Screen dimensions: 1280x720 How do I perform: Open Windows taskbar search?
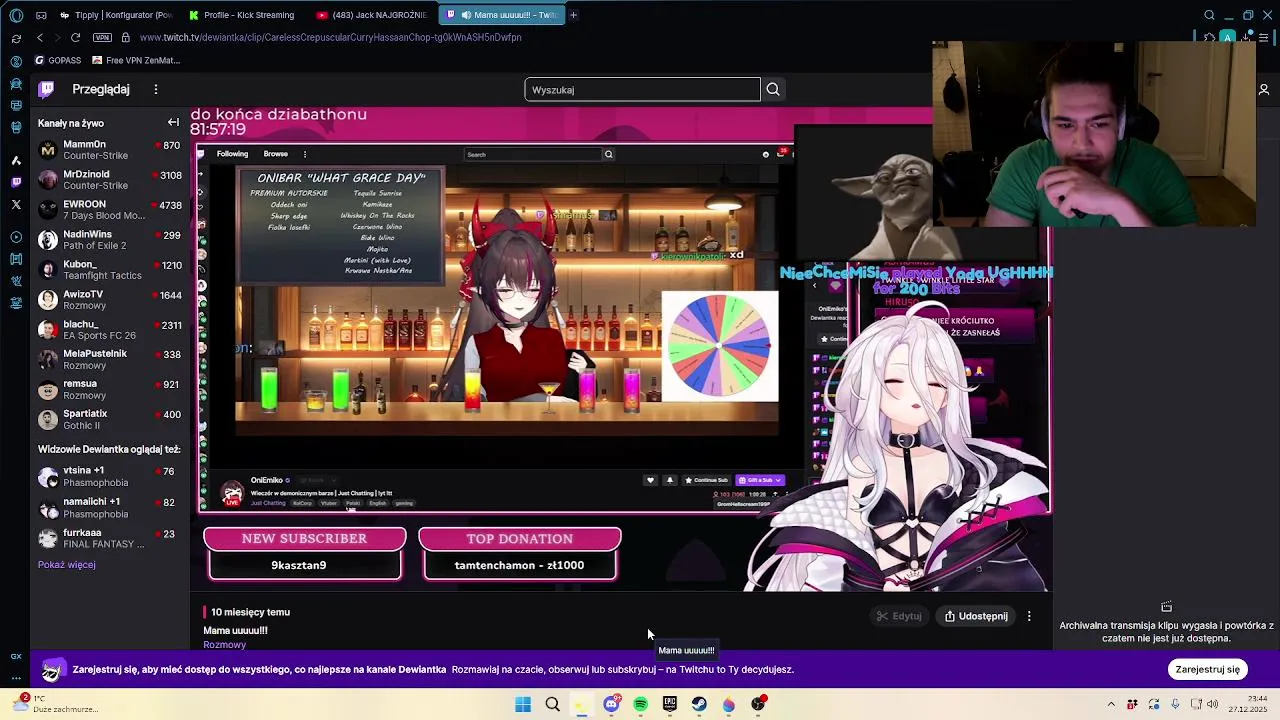tap(552, 704)
